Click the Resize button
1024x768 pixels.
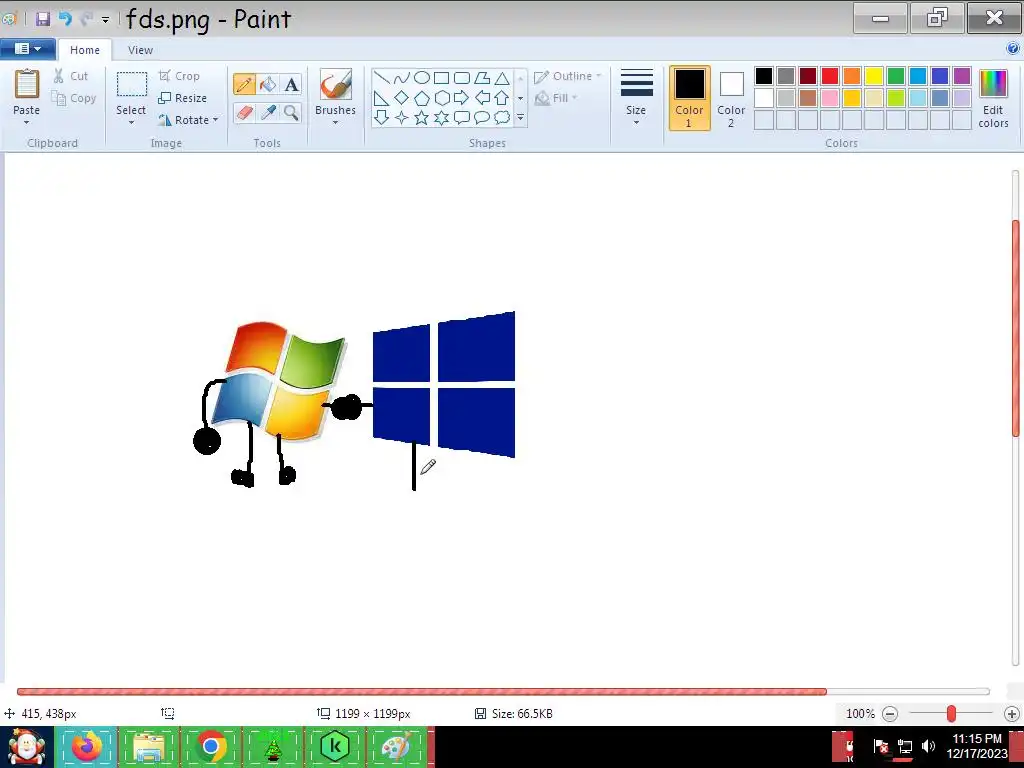click(182, 98)
